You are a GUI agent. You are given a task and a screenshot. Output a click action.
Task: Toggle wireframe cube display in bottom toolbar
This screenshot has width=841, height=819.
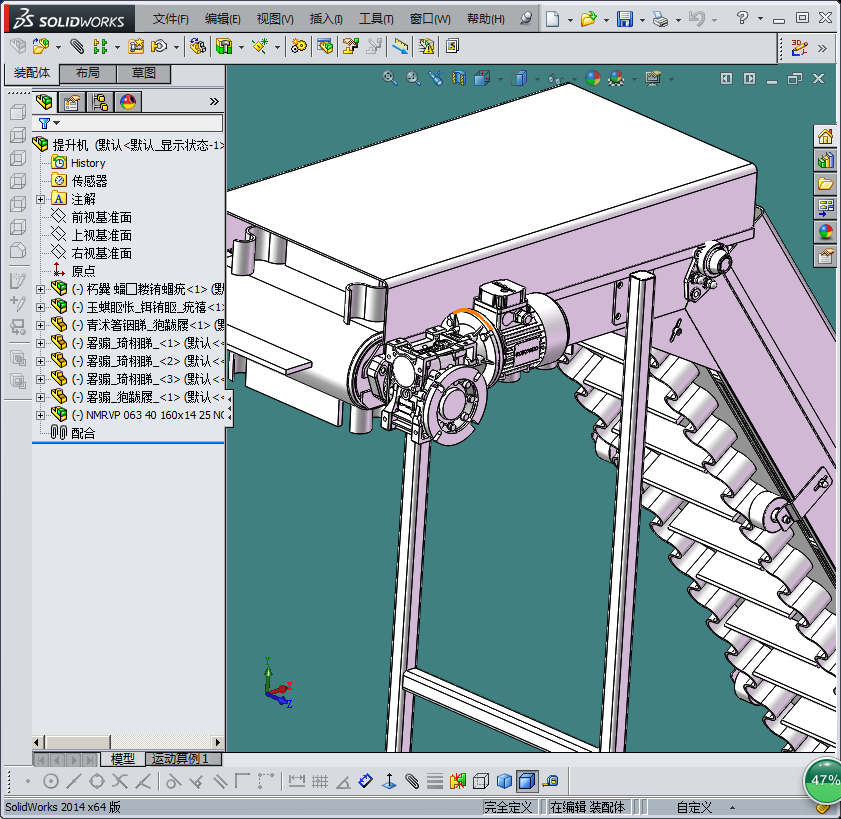[x=481, y=781]
